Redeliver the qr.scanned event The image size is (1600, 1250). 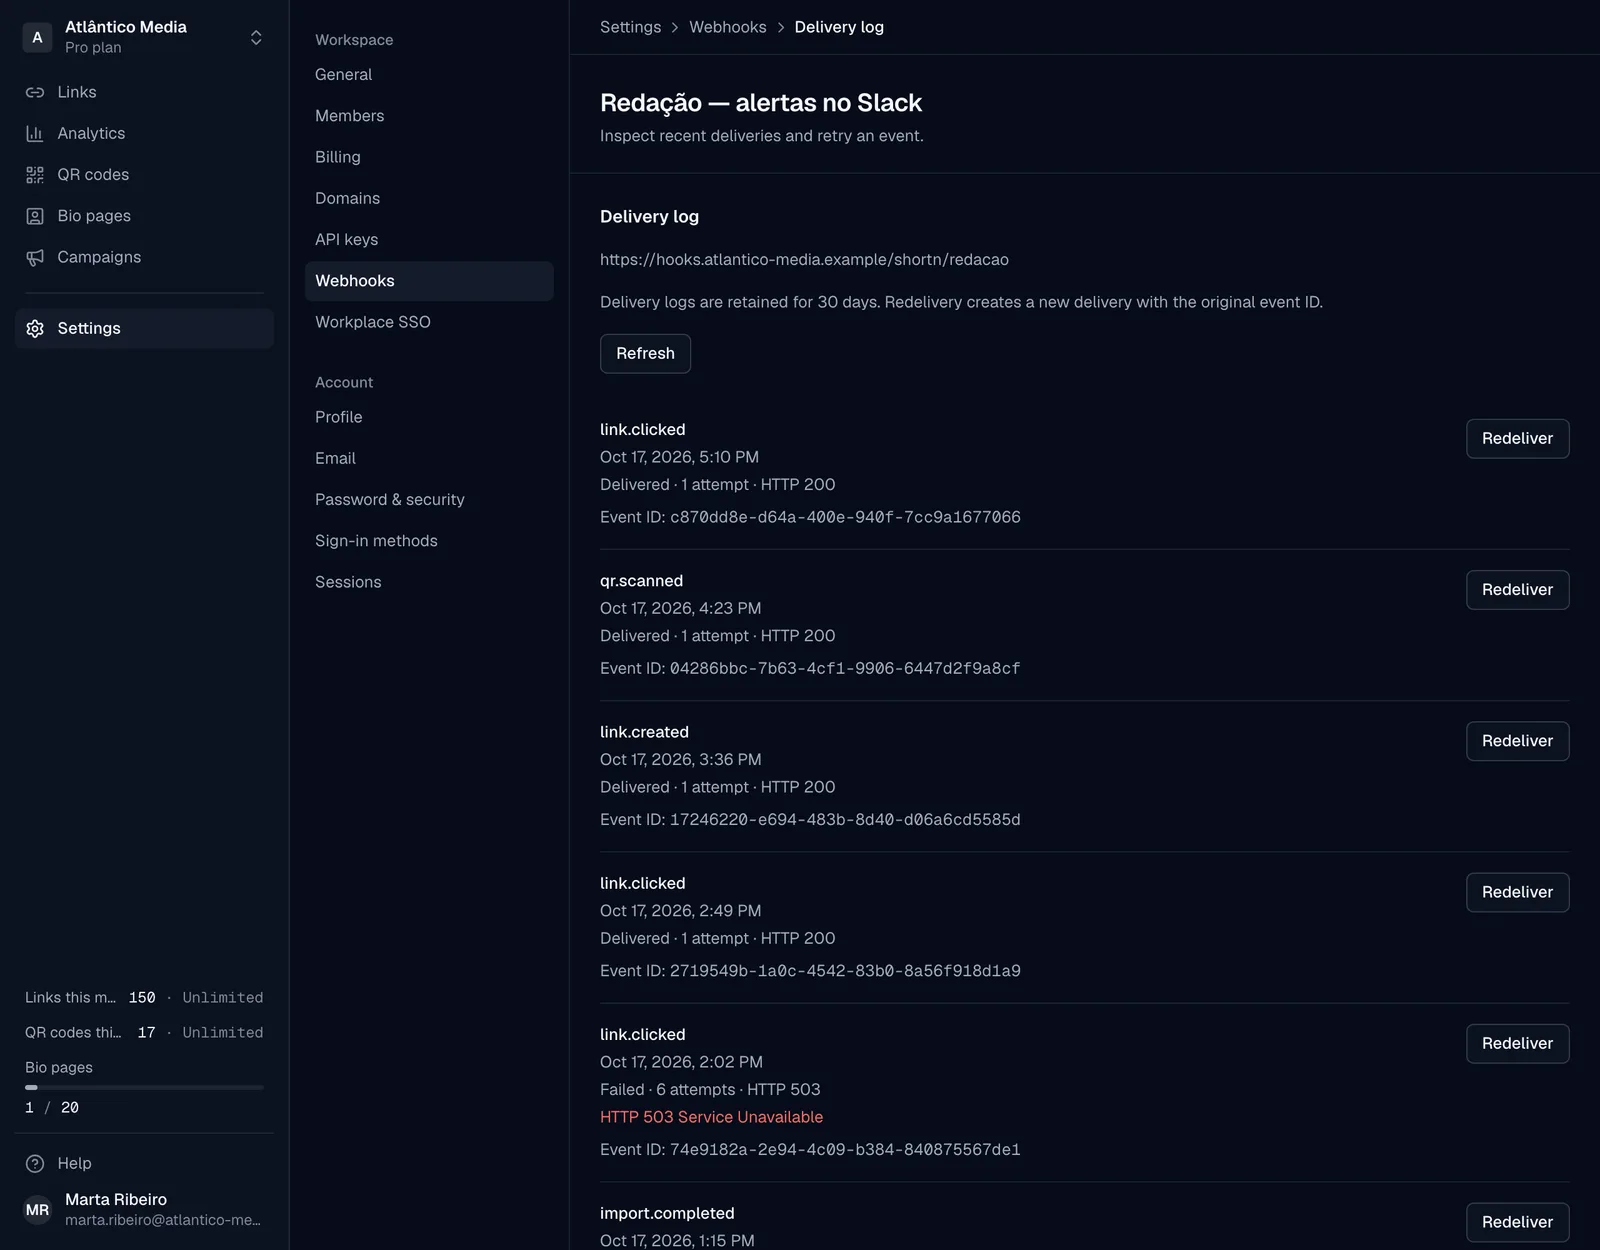pyautogui.click(x=1517, y=590)
